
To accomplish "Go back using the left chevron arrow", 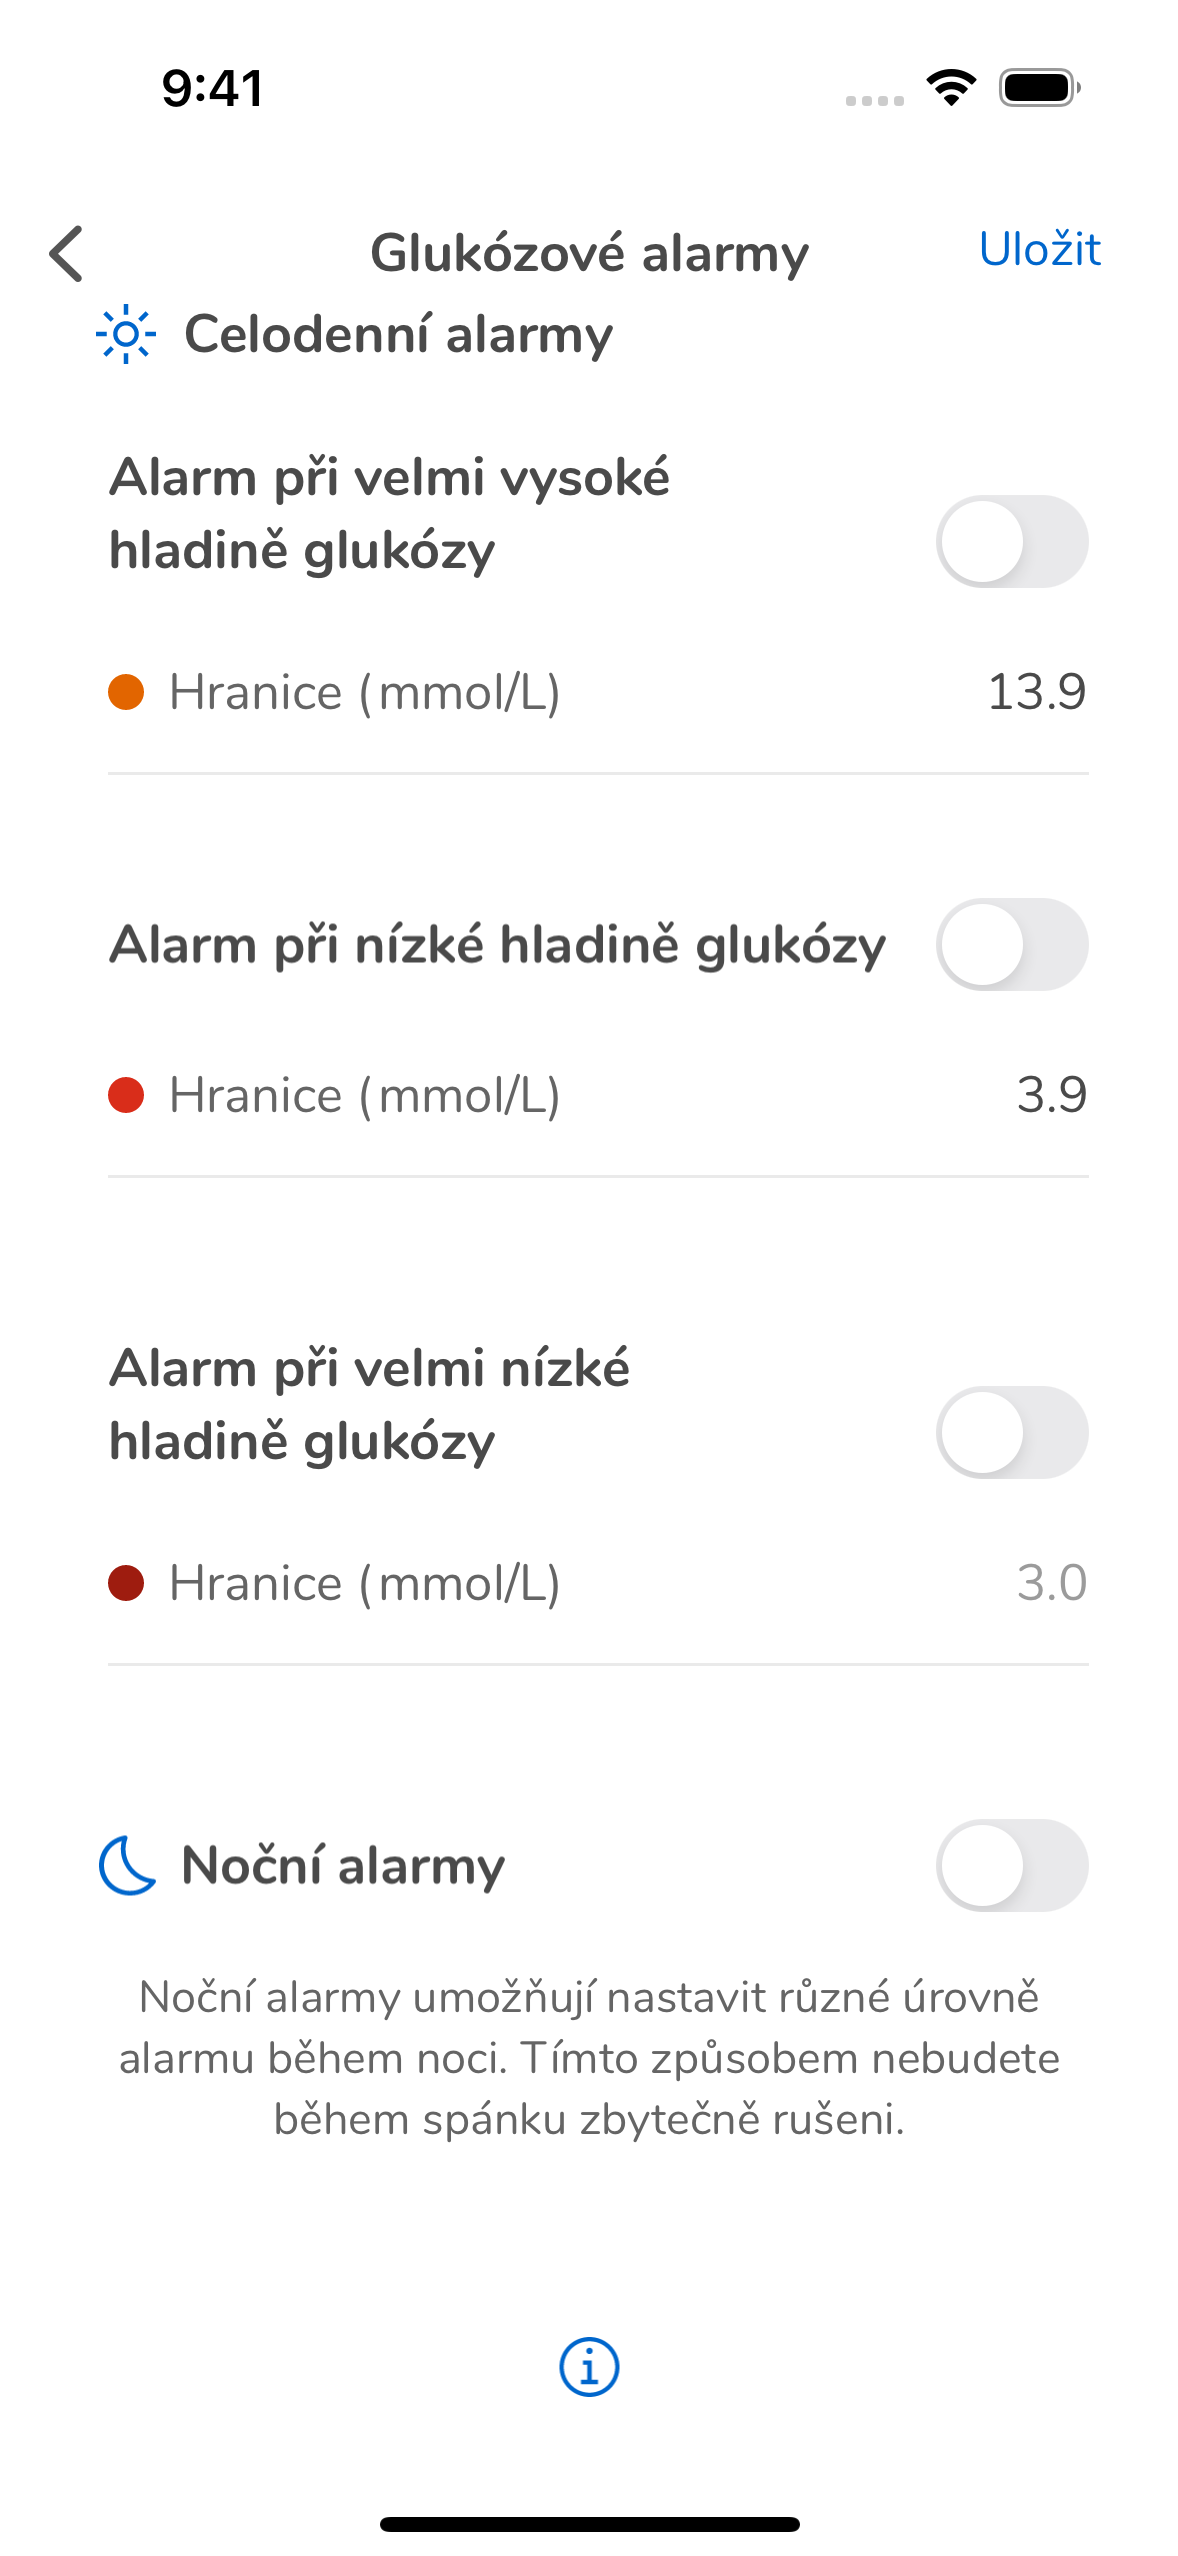I will point(66,253).
